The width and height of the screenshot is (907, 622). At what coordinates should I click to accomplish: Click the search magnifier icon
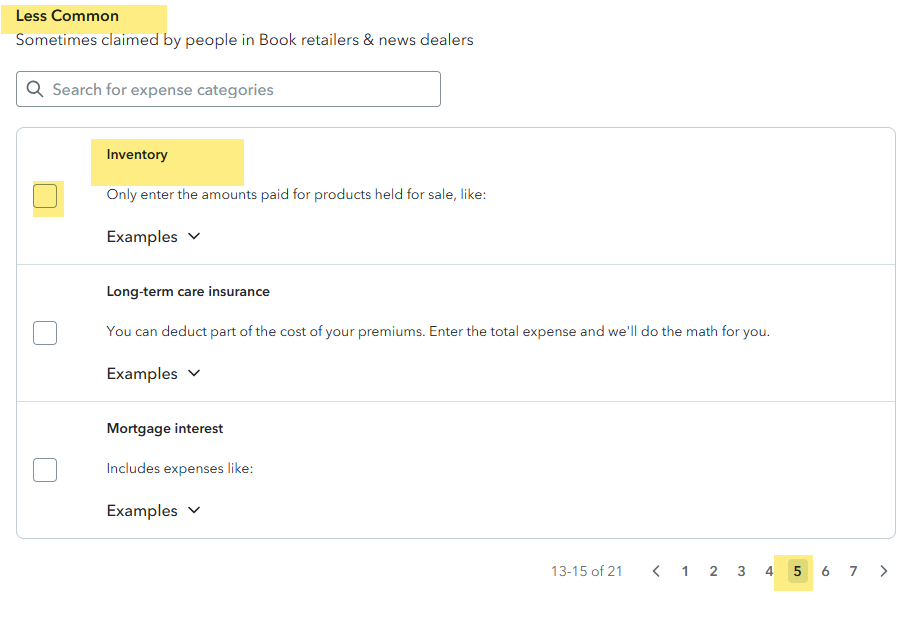[35, 90]
